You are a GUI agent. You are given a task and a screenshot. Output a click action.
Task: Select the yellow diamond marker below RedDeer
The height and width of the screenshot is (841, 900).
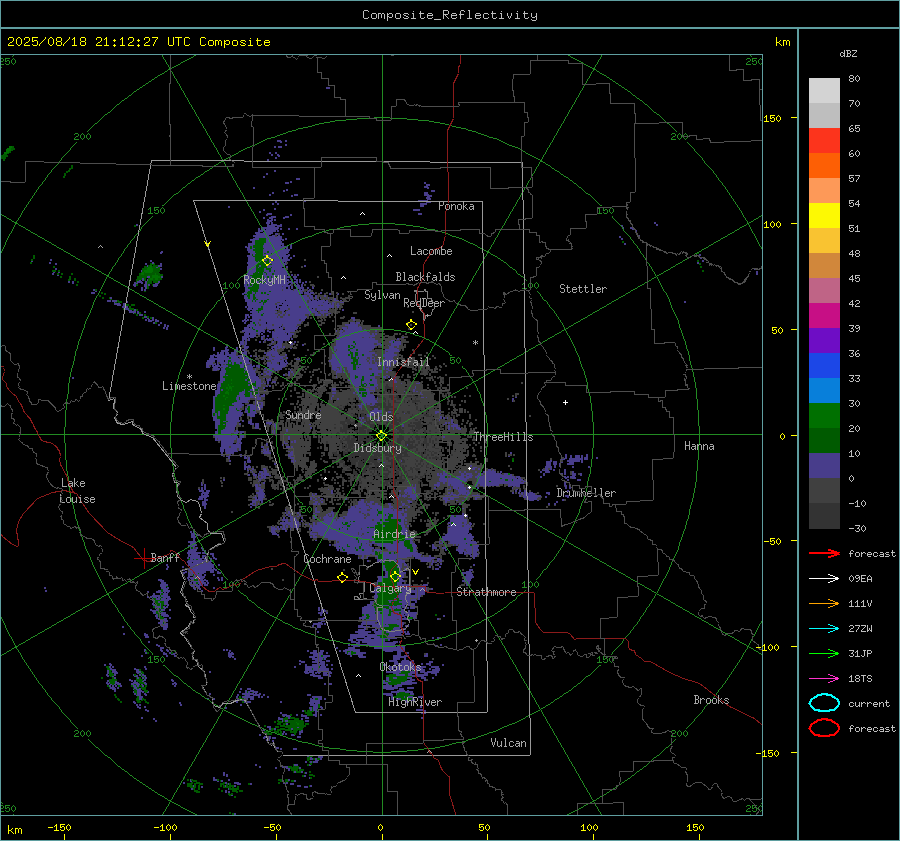tap(411, 325)
